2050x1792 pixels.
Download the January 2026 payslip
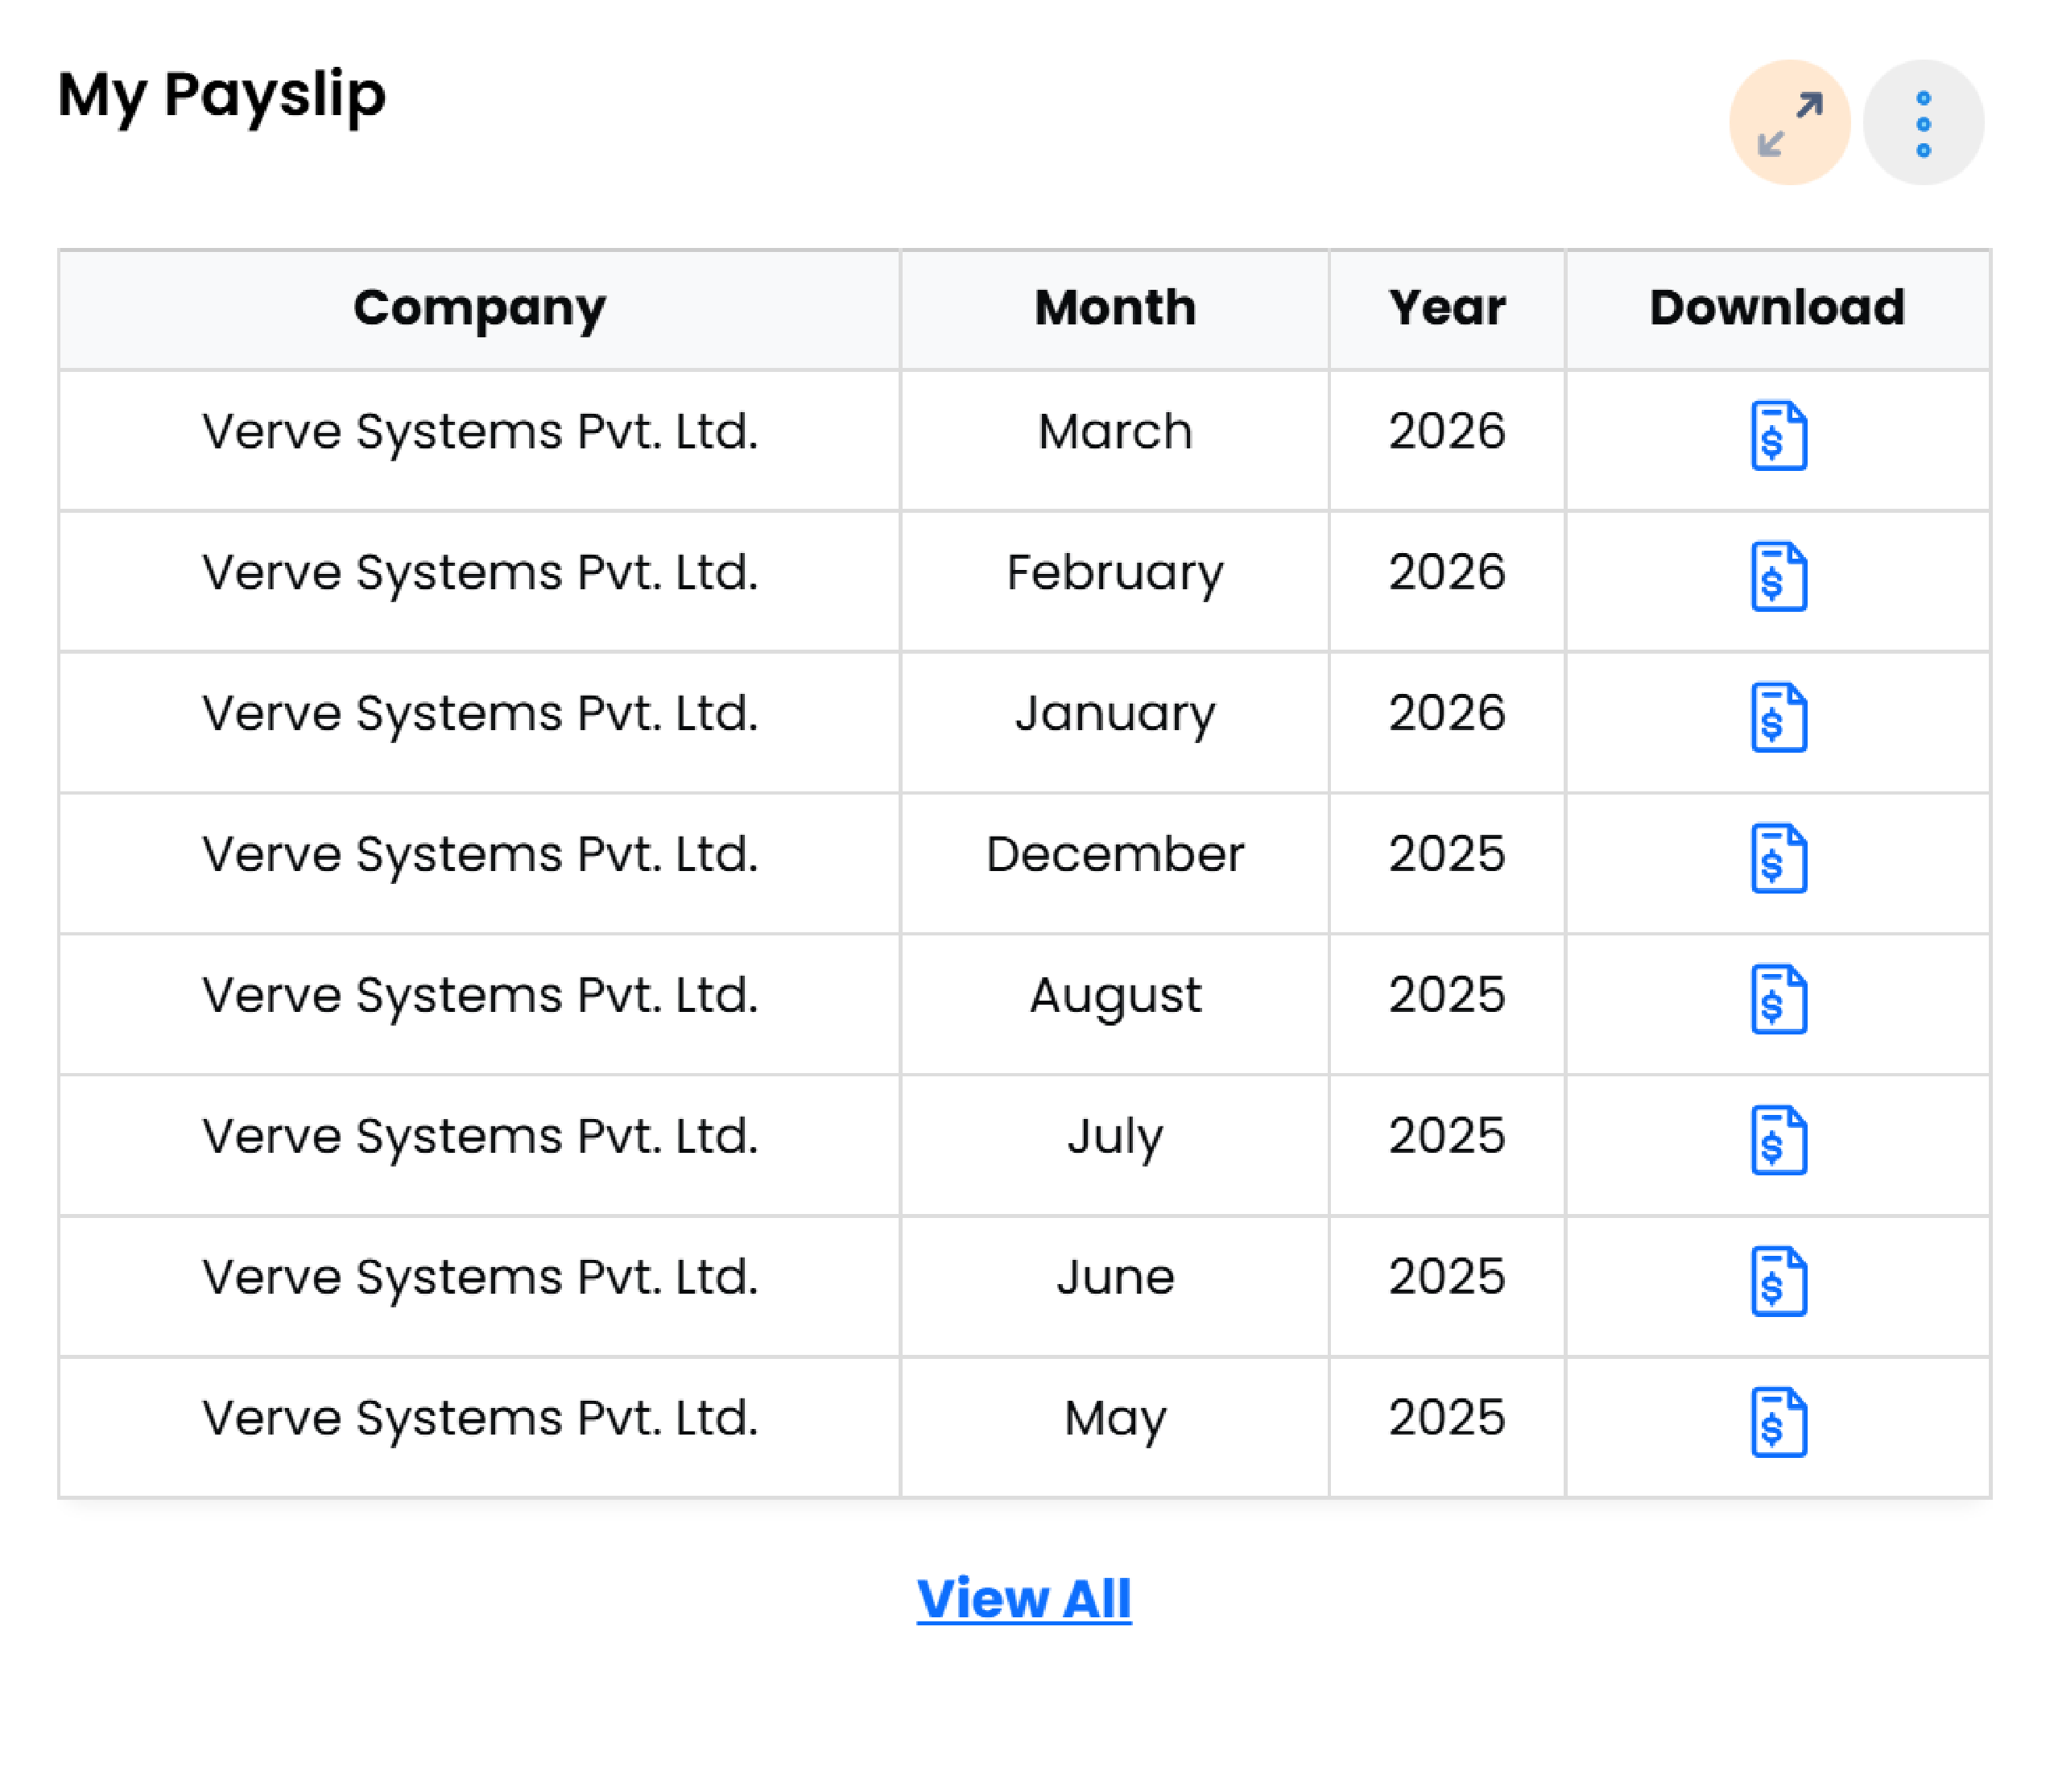(1778, 717)
